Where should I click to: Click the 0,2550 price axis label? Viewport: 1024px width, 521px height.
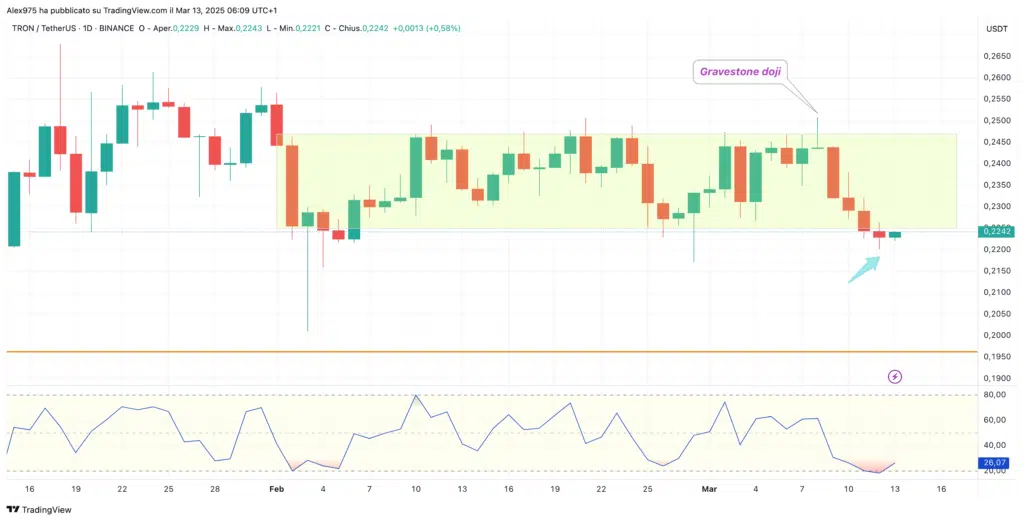click(995, 99)
